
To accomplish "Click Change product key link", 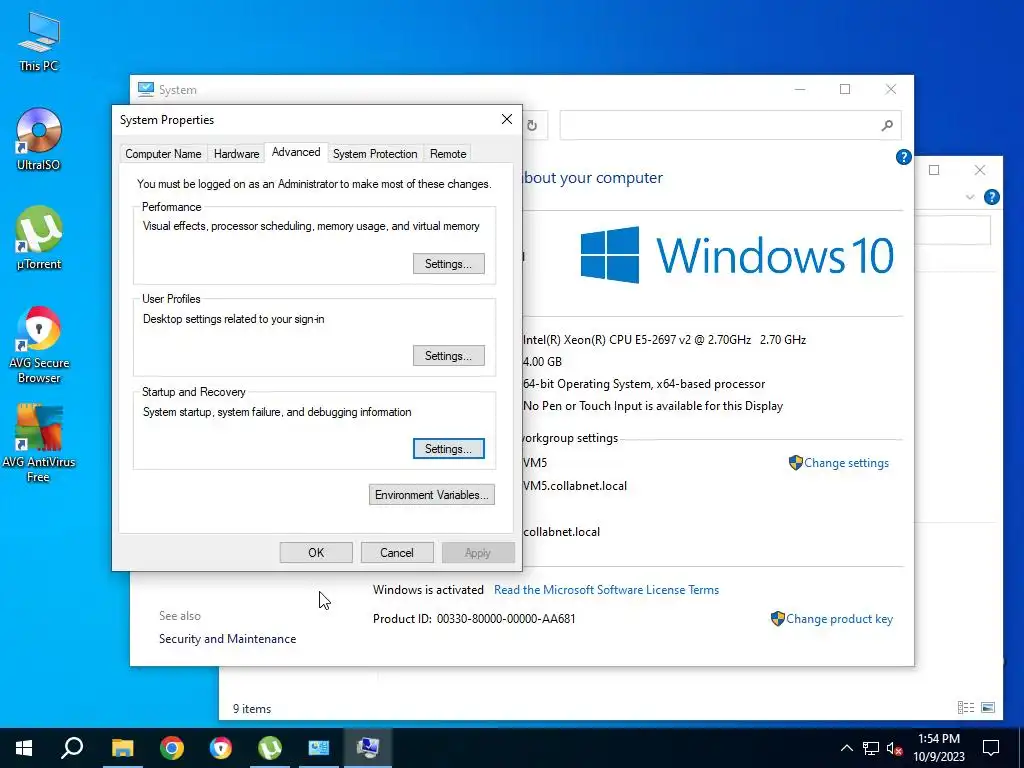I will (839, 619).
